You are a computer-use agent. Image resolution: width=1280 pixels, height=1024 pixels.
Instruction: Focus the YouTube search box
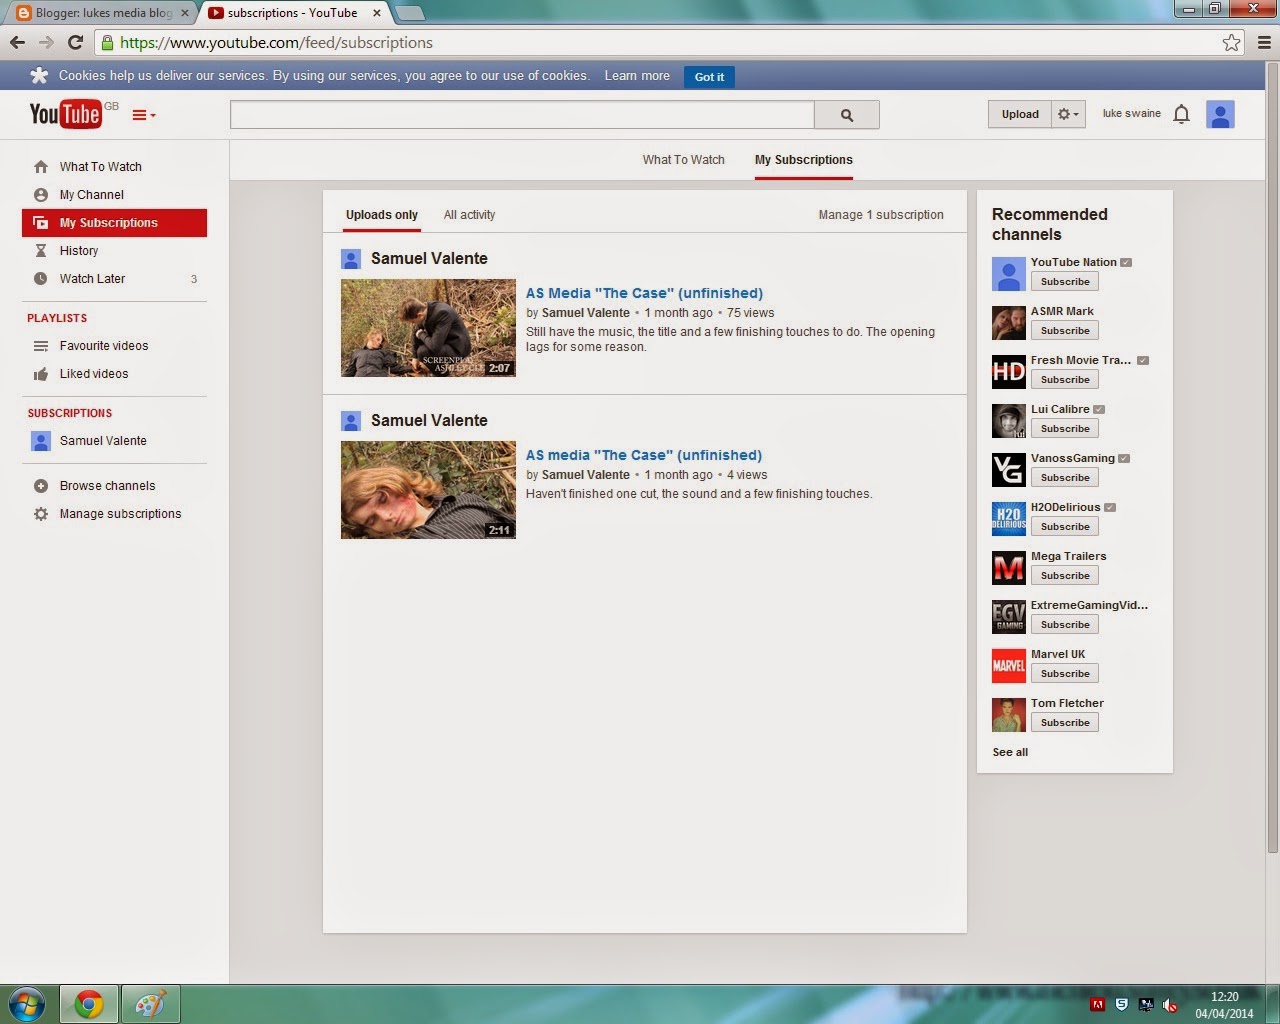pos(522,115)
